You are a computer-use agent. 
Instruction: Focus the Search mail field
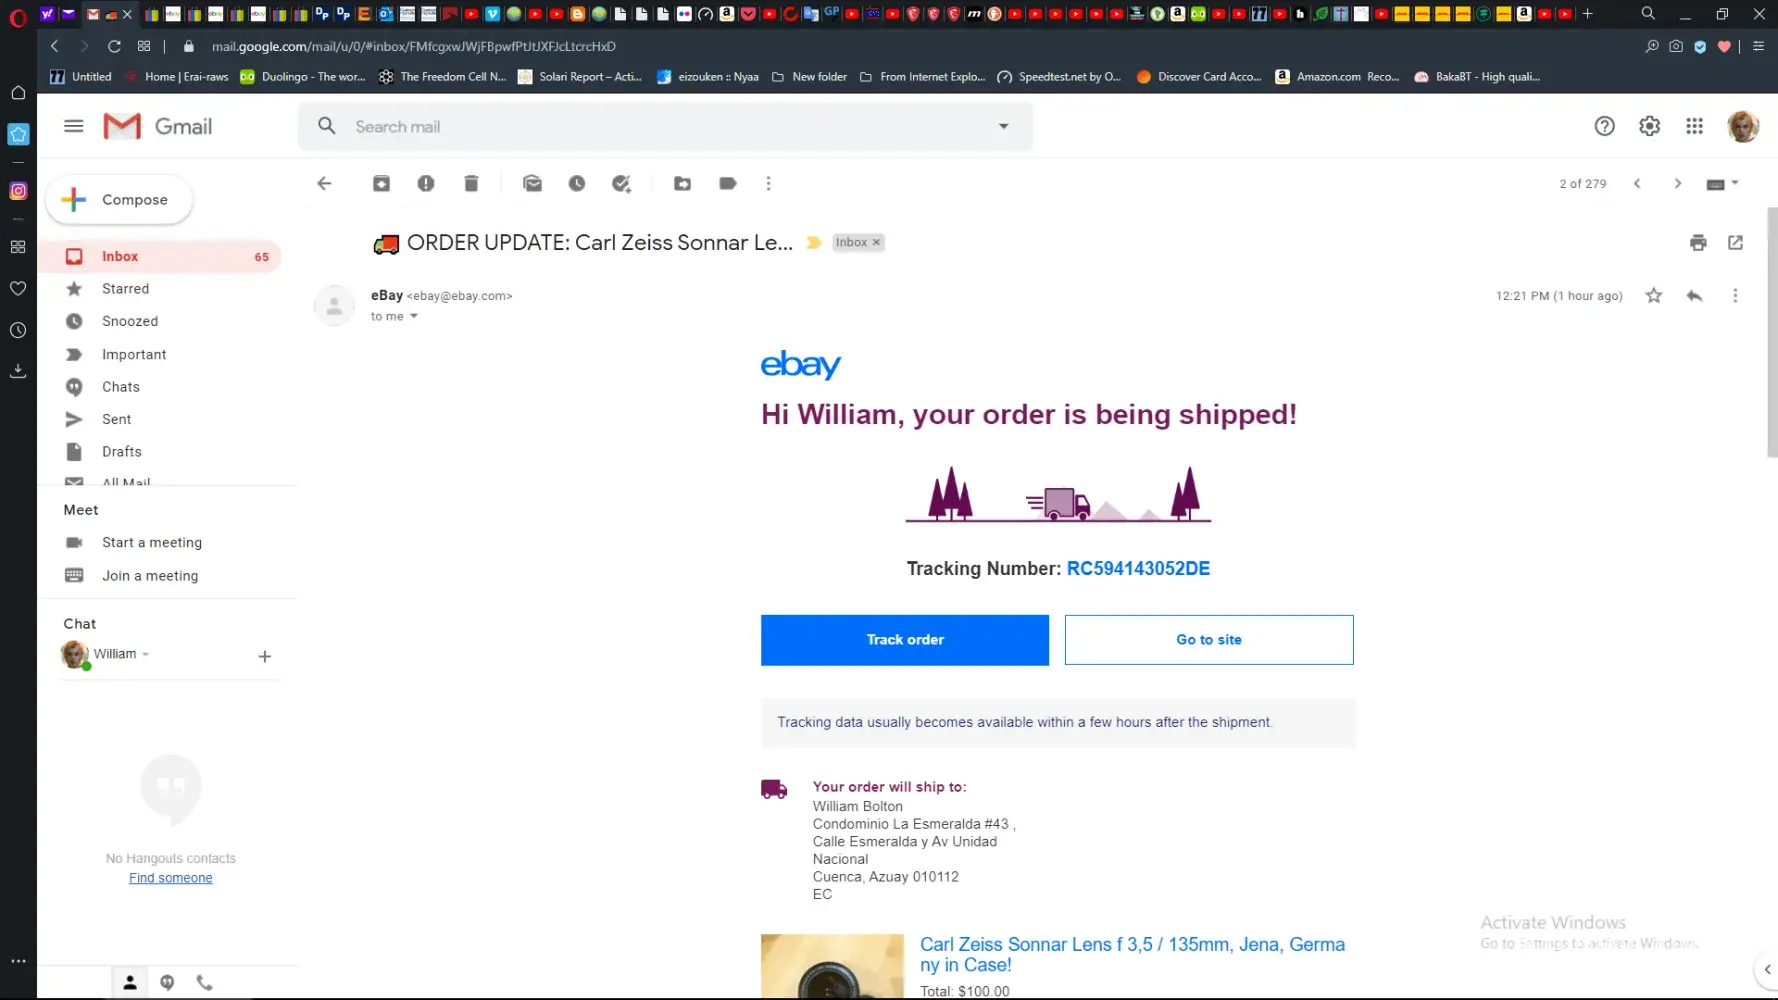click(x=665, y=127)
